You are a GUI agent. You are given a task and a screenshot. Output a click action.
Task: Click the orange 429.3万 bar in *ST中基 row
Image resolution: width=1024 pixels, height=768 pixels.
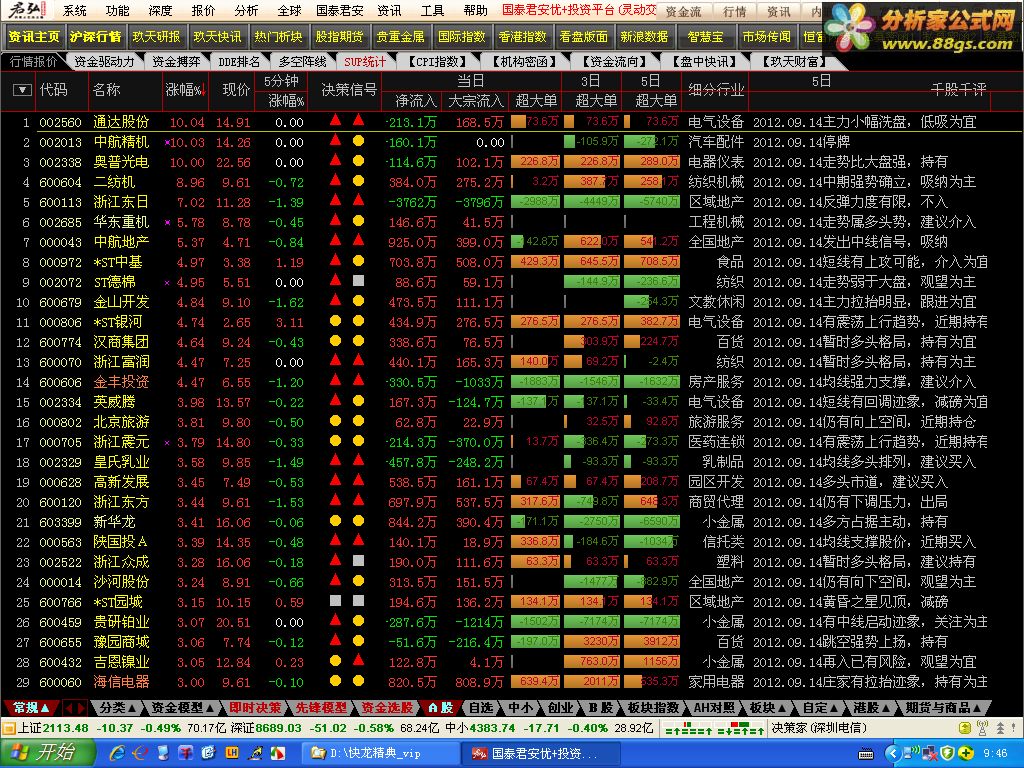click(536, 261)
